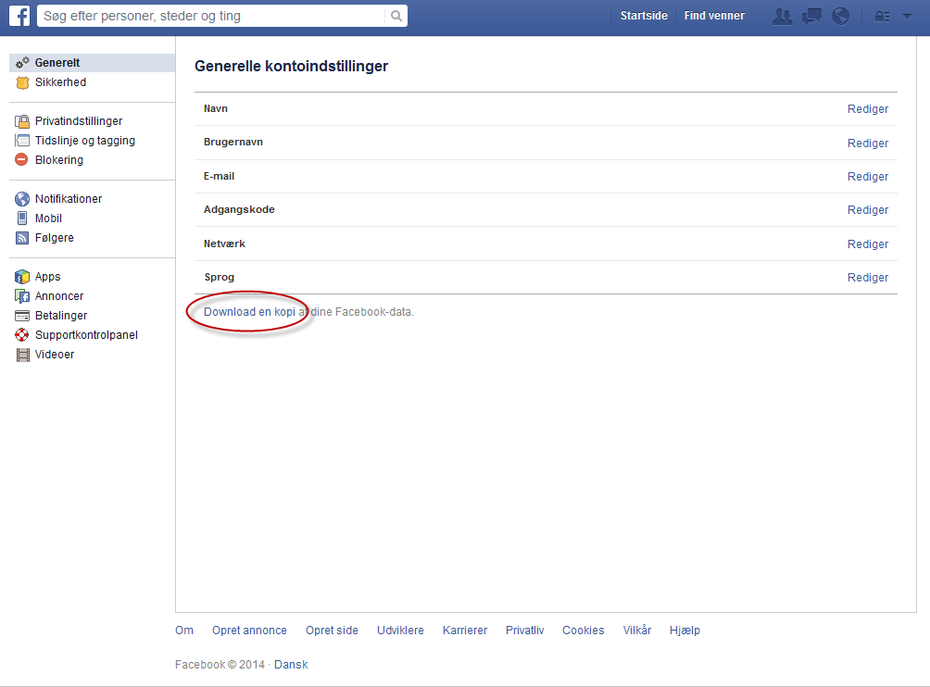Screen dimensions: 930x687
Task: Go to Tidslinje og tagging settings
Action: coord(85,141)
